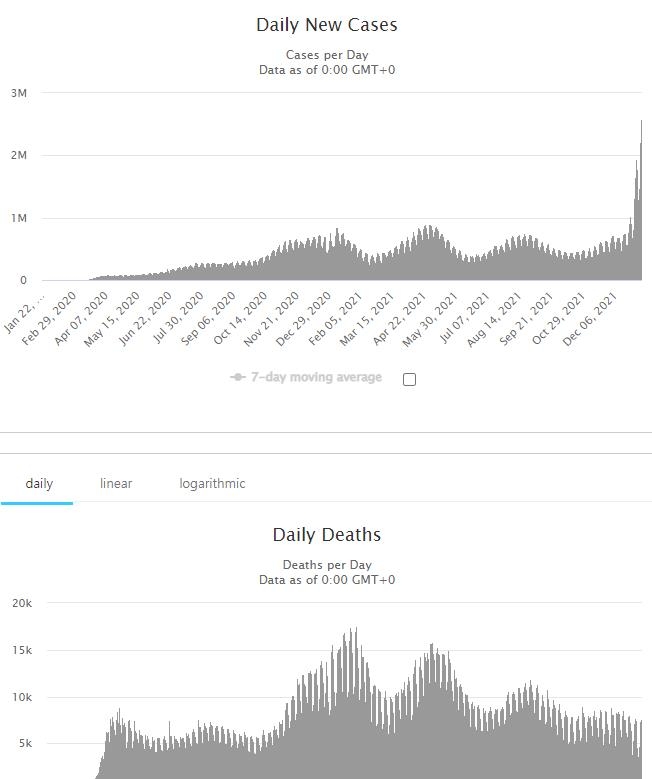The image size is (652, 779).
Task: Click the tallest bar at the cases chart's right edge
Action: (x=641, y=200)
